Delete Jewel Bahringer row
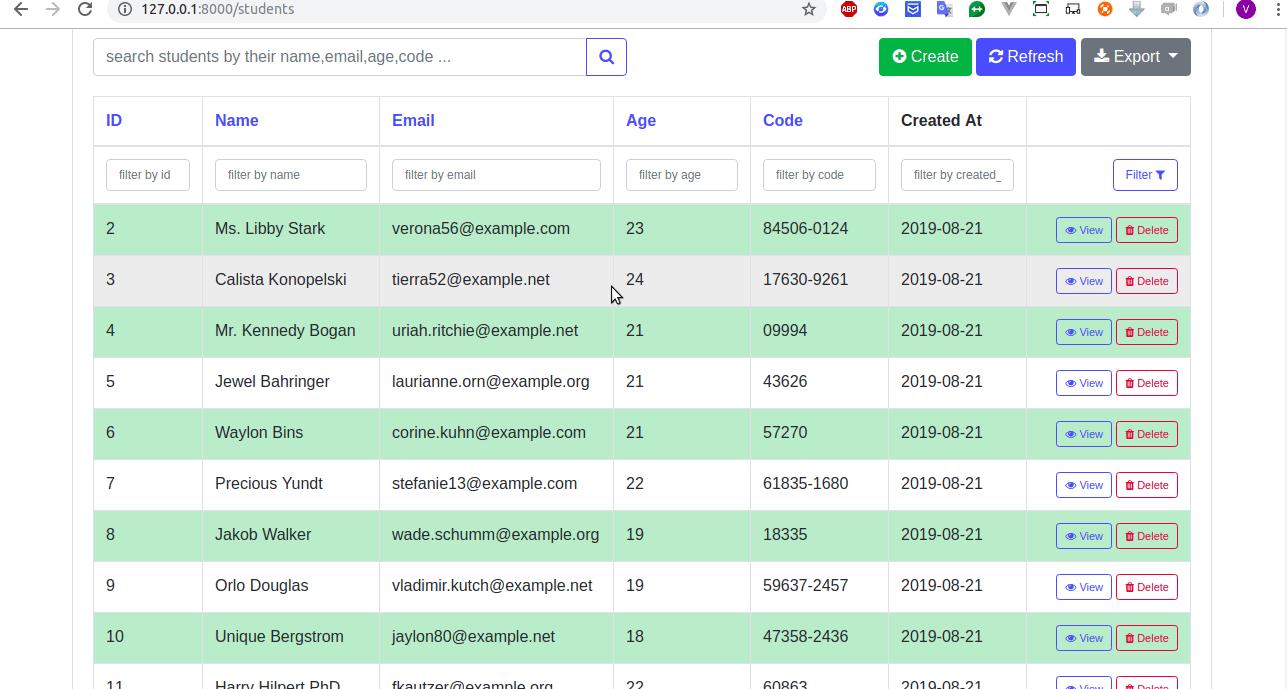 click(x=1146, y=383)
